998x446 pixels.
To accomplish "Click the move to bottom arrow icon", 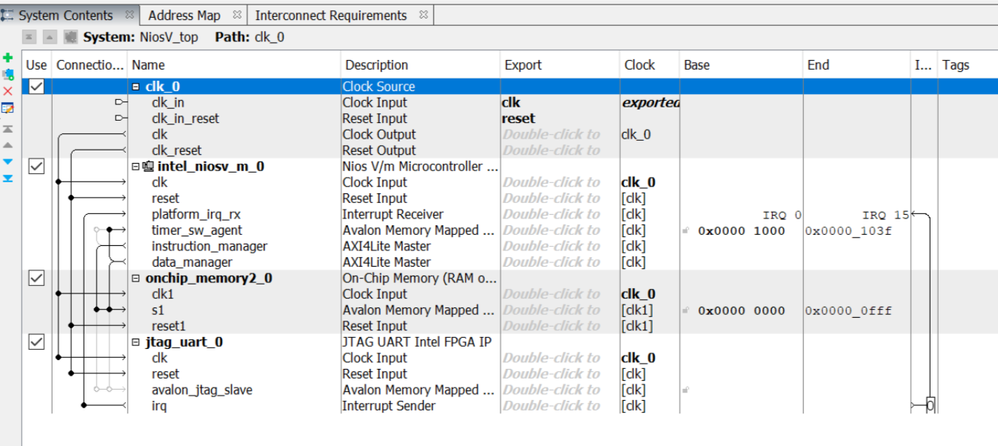I will click(x=8, y=179).
